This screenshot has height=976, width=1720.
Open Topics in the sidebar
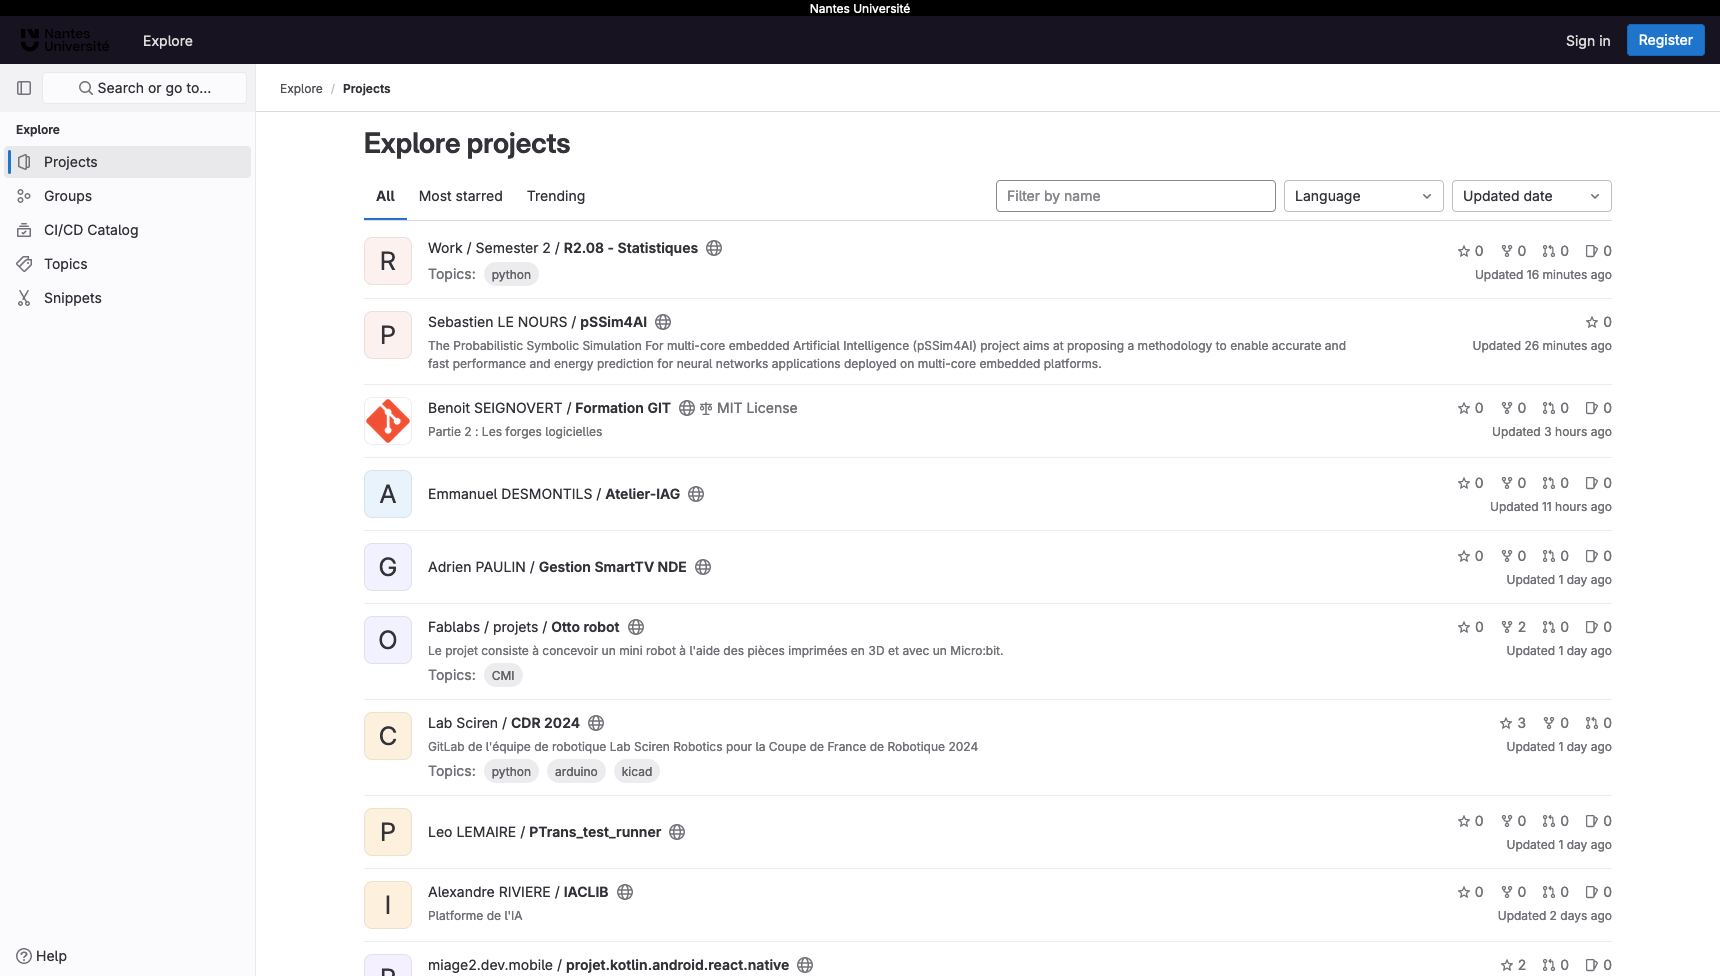click(128, 264)
